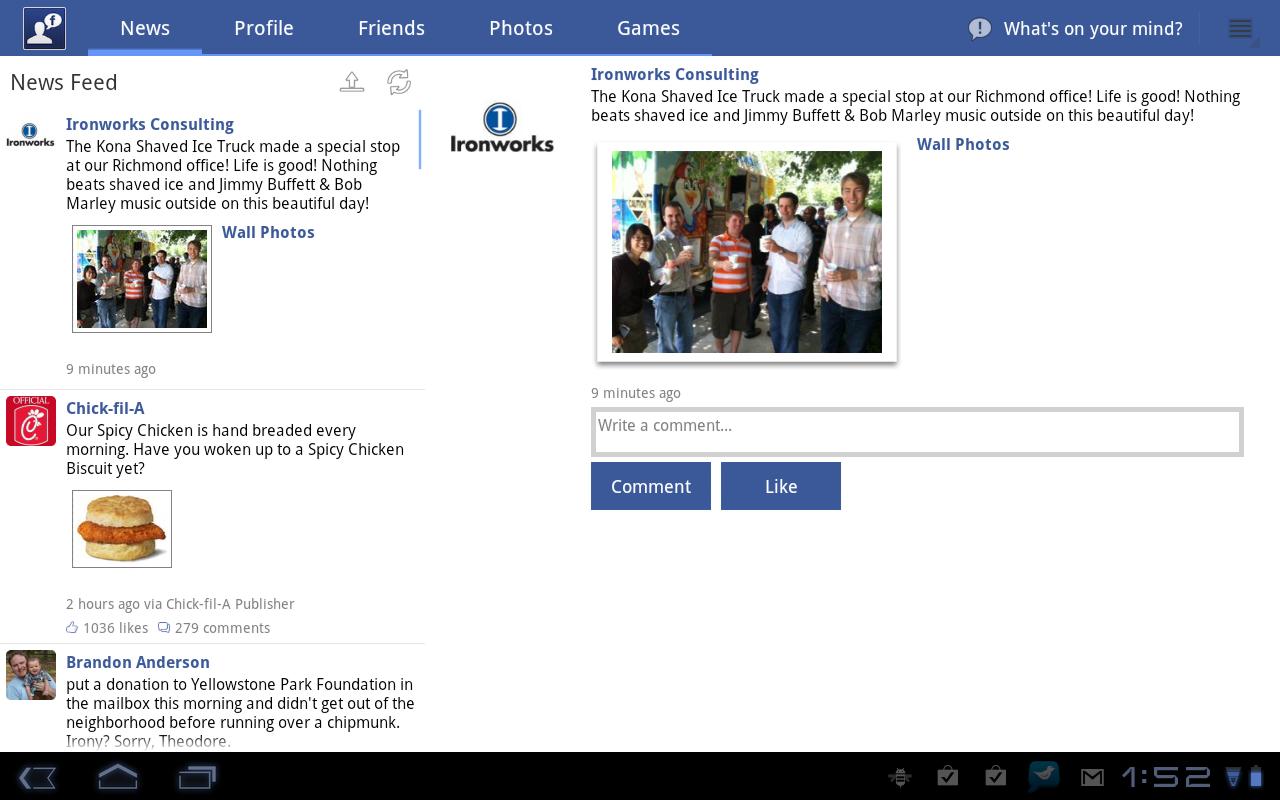Refresh the News Feed
This screenshot has height=800, width=1280.
tap(399, 82)
